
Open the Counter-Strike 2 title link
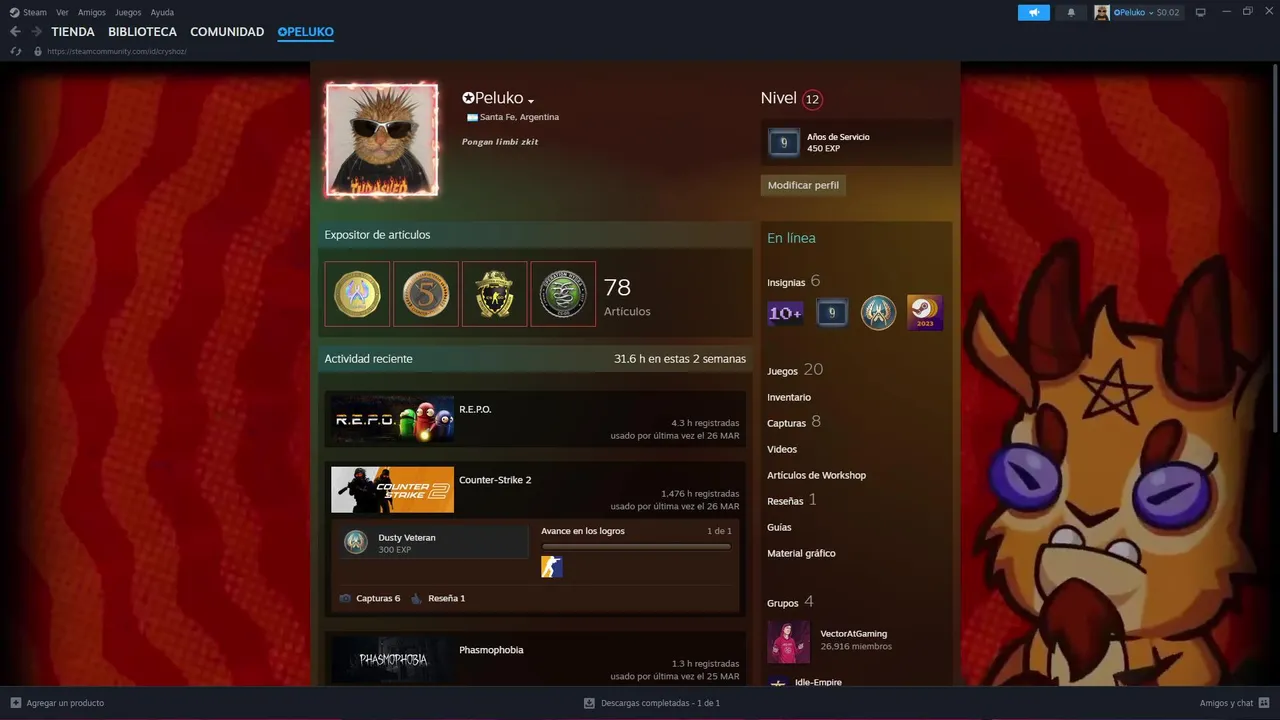pyautogui.click(x=495, y=480)
